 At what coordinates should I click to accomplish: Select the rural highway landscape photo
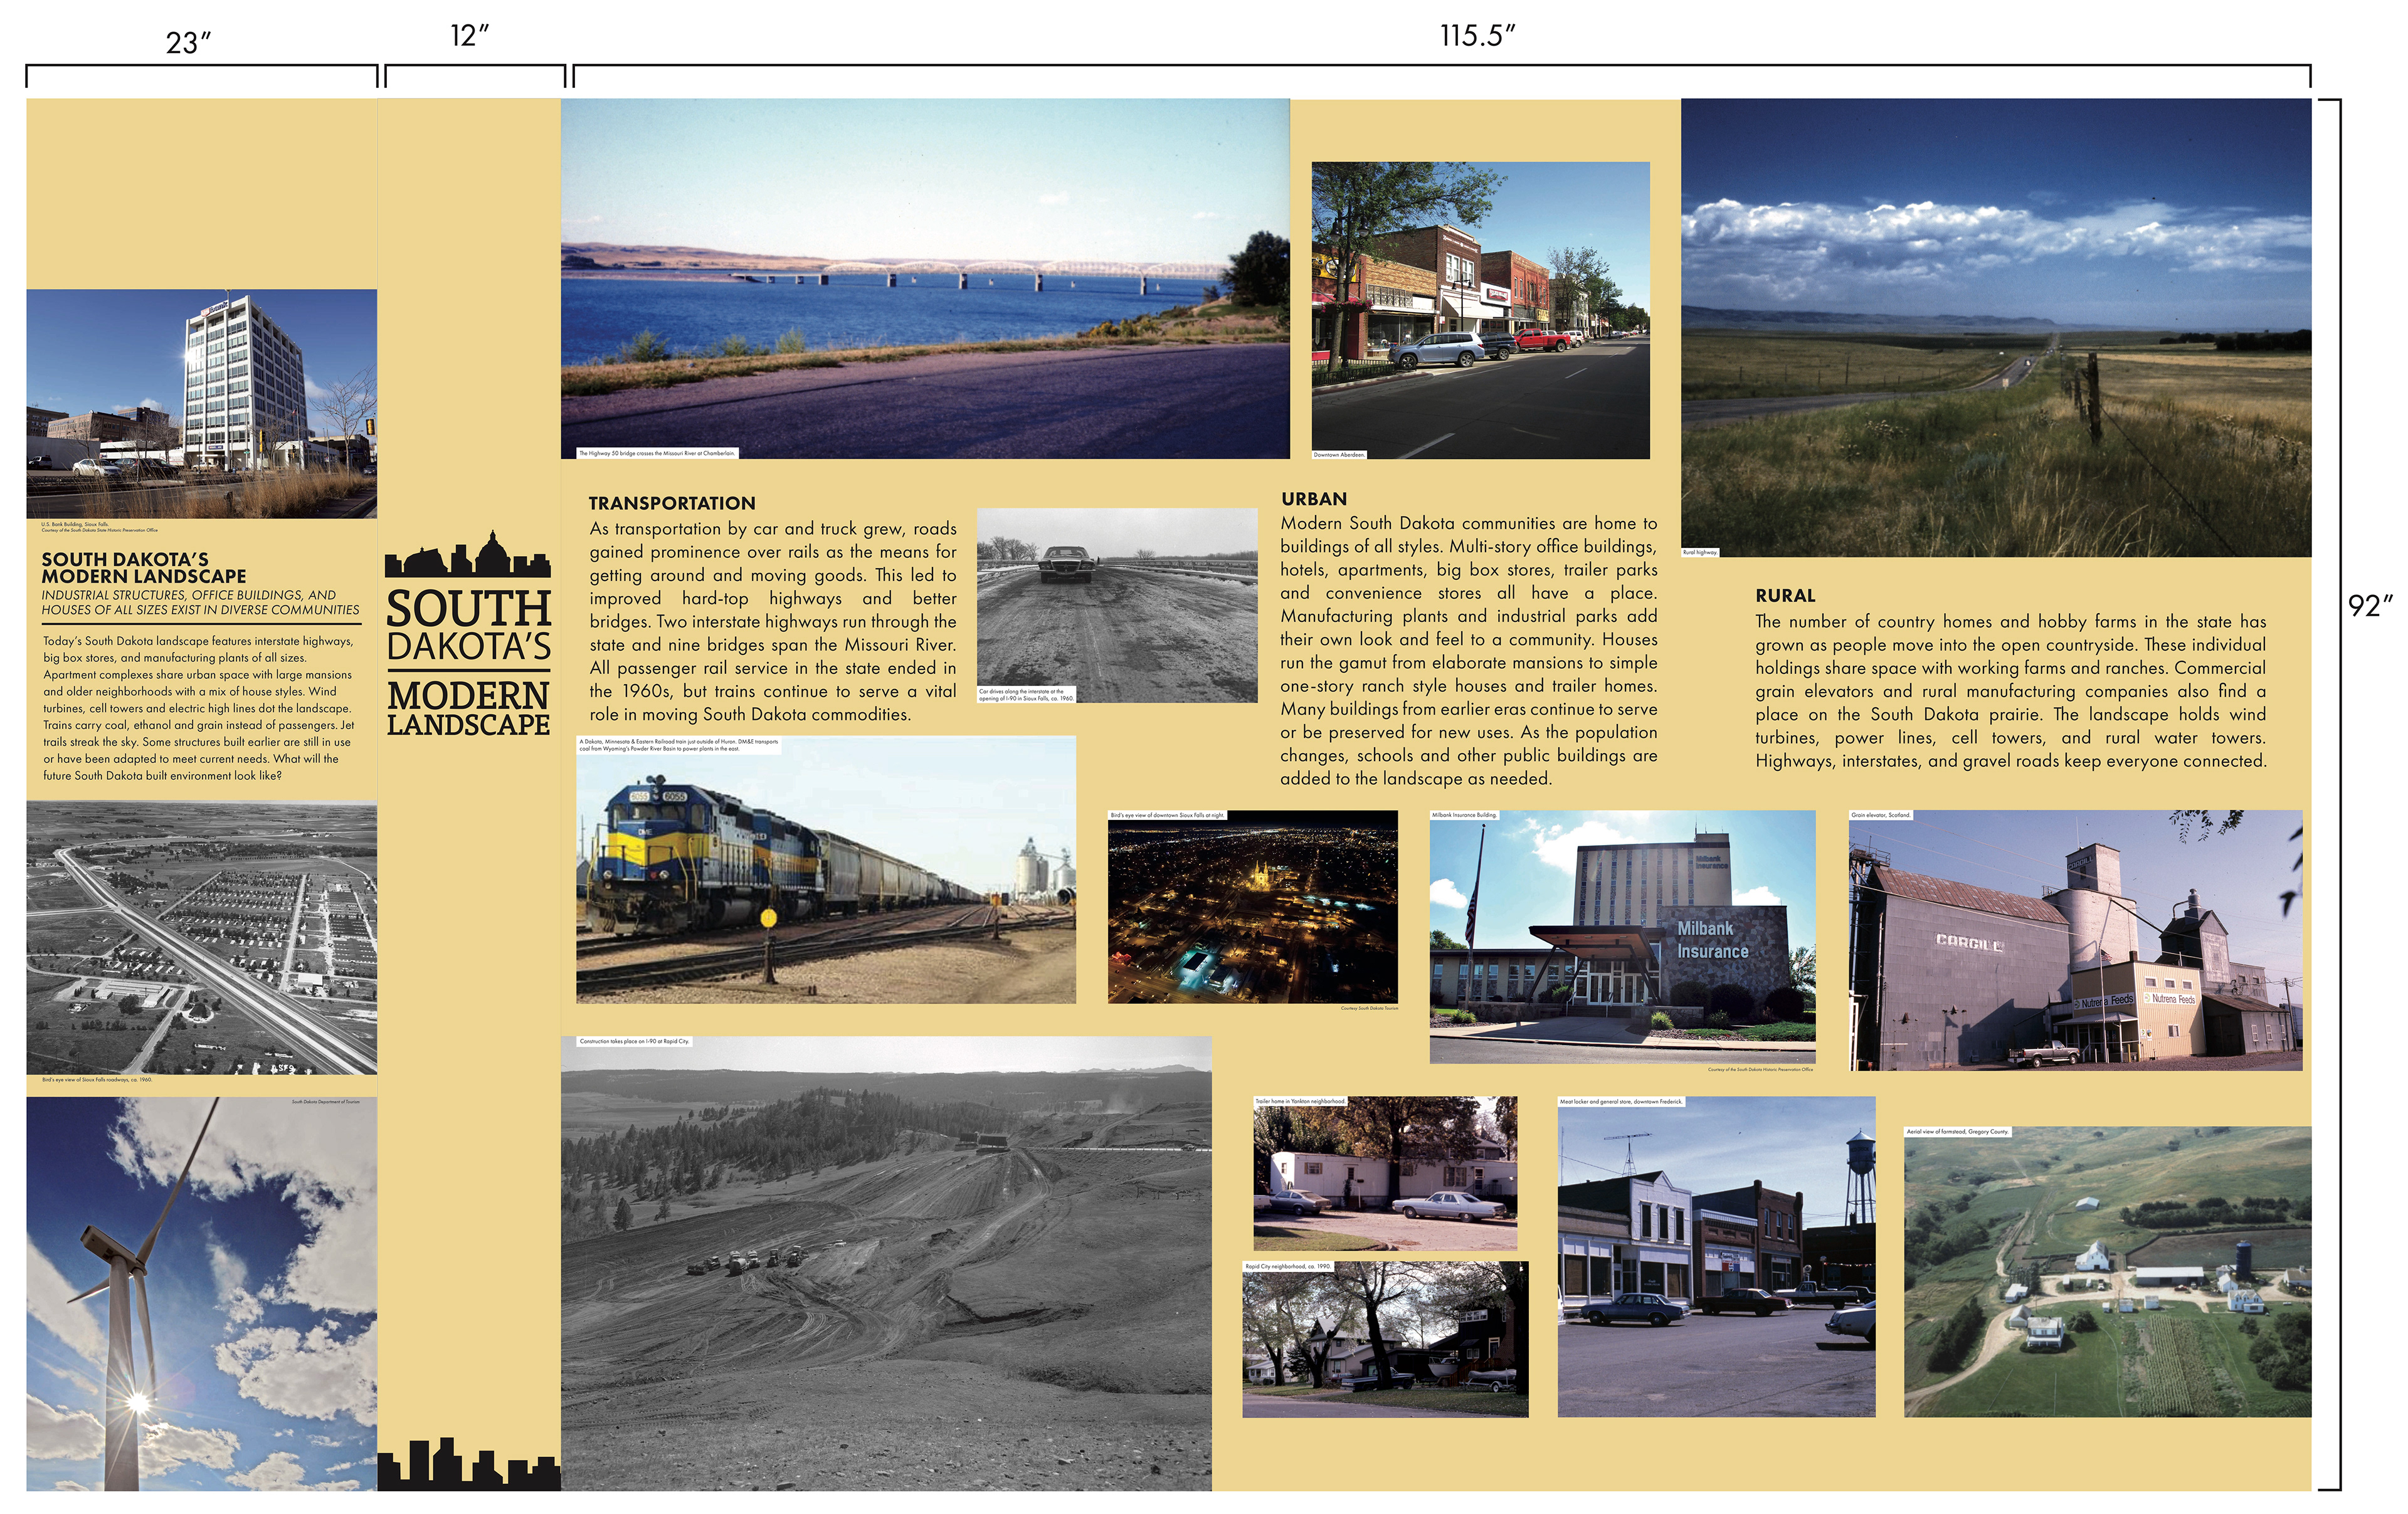pyautogui.click(x=1995, y=327)
